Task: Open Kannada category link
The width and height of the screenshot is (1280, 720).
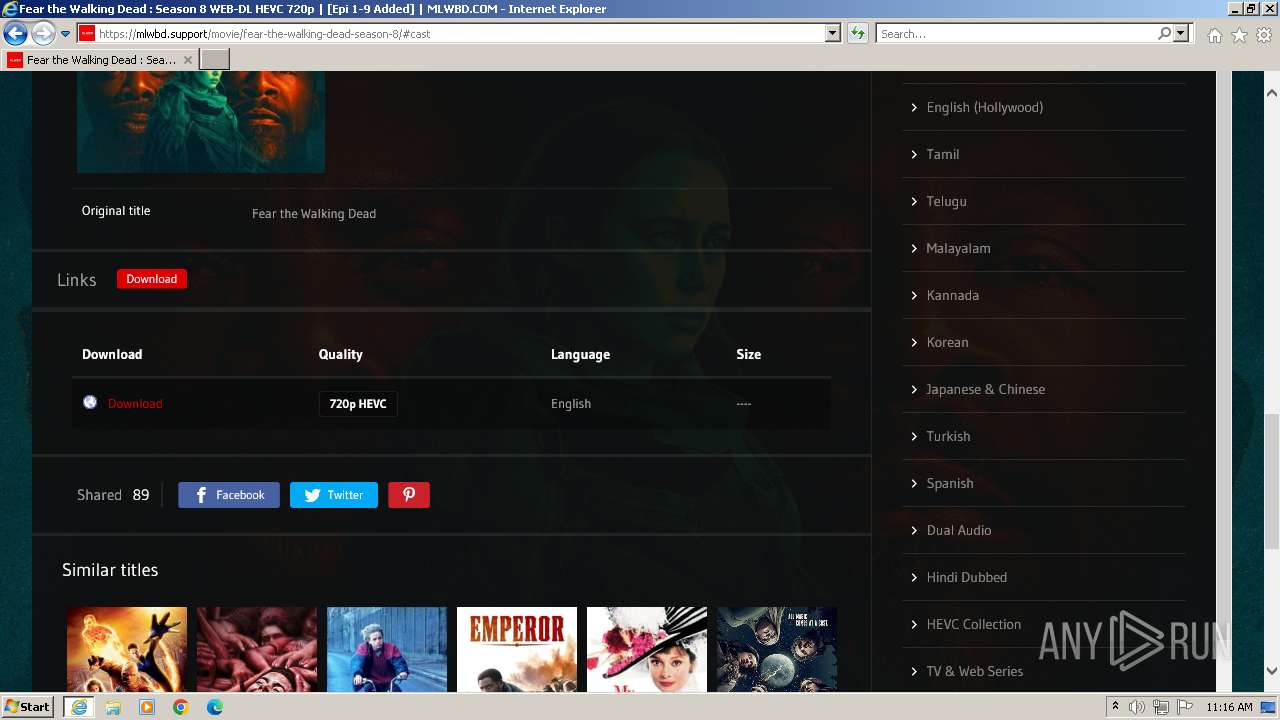Action: pos(952,295)
